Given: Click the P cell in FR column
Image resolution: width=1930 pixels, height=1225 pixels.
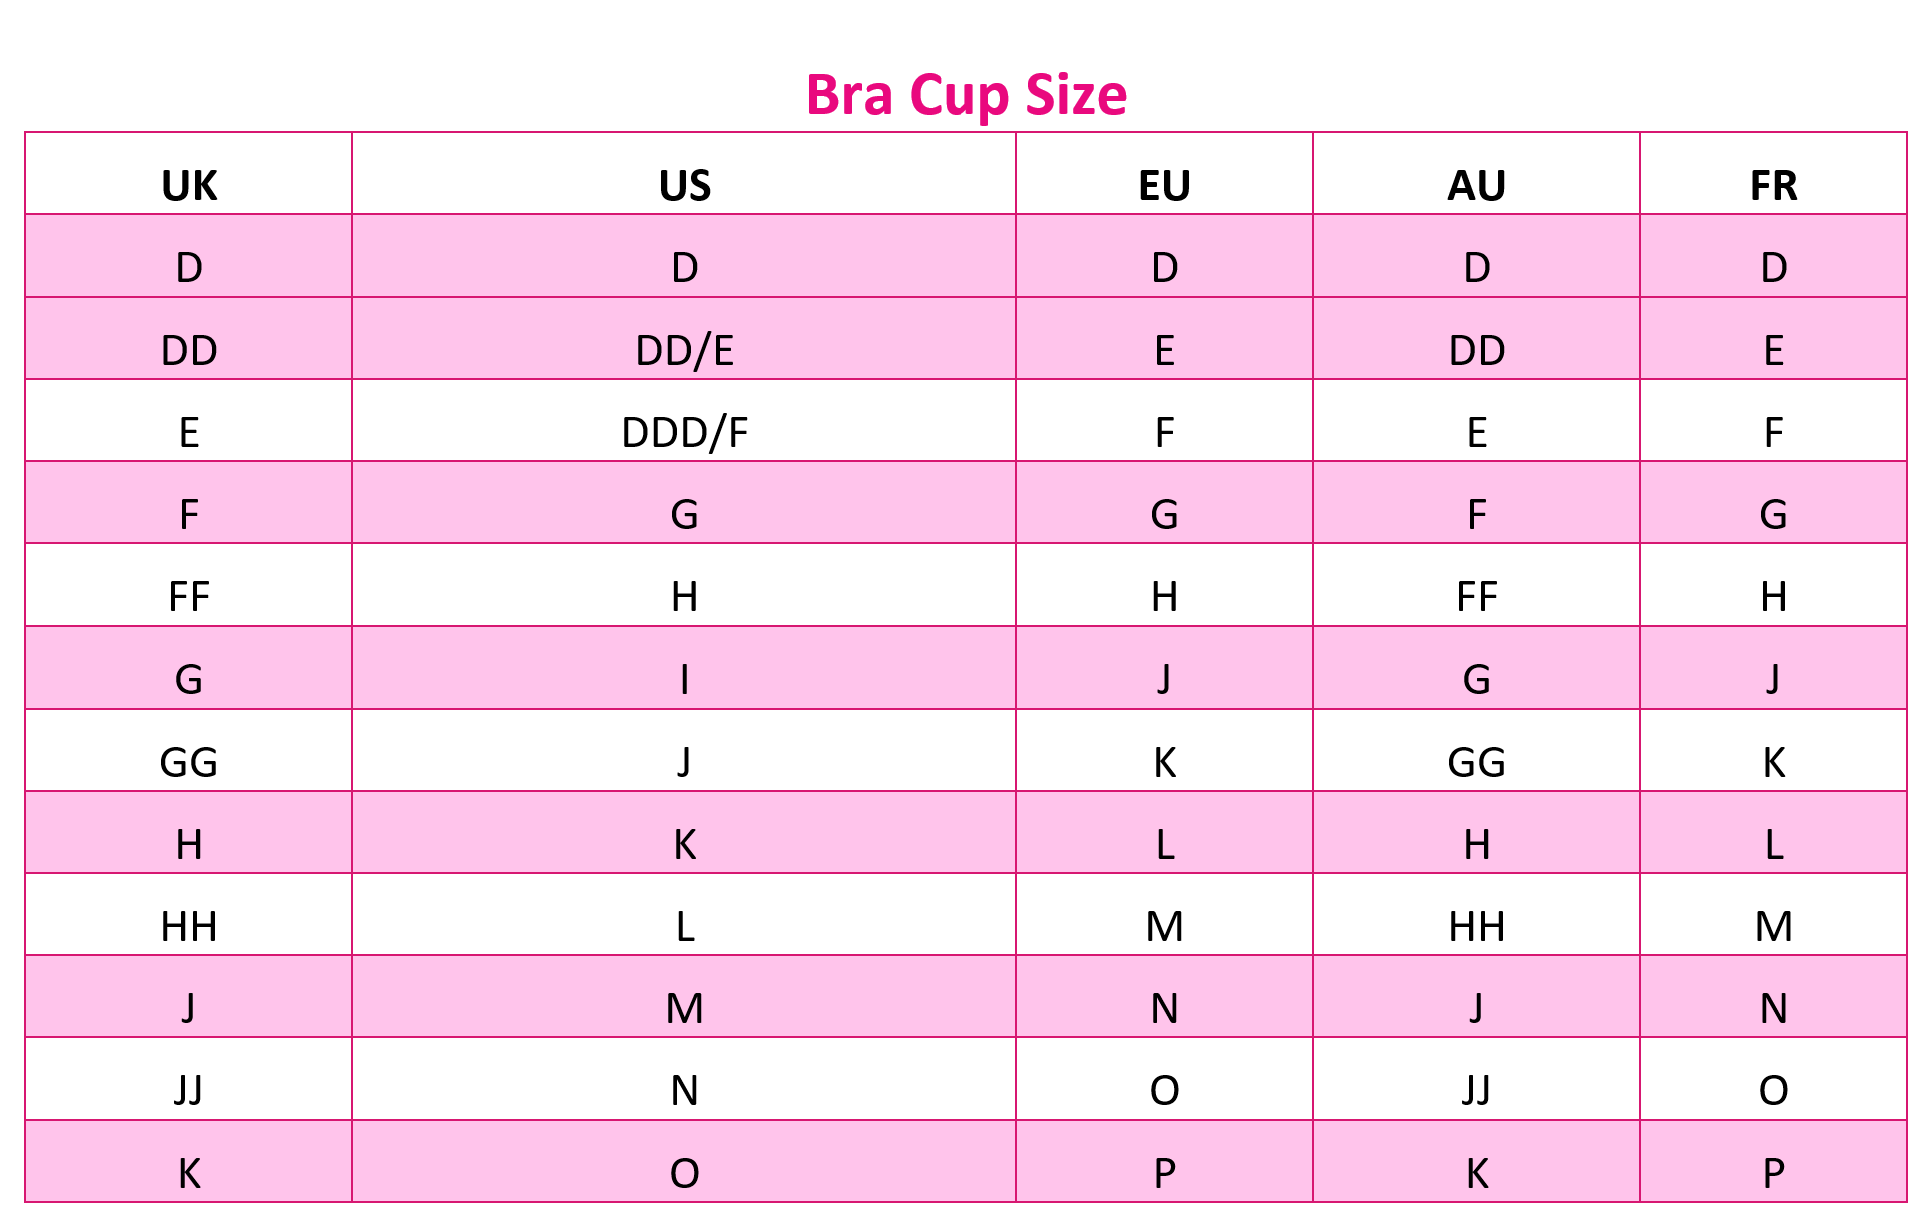Looking at the screenshot, I should point(1773,1173).
